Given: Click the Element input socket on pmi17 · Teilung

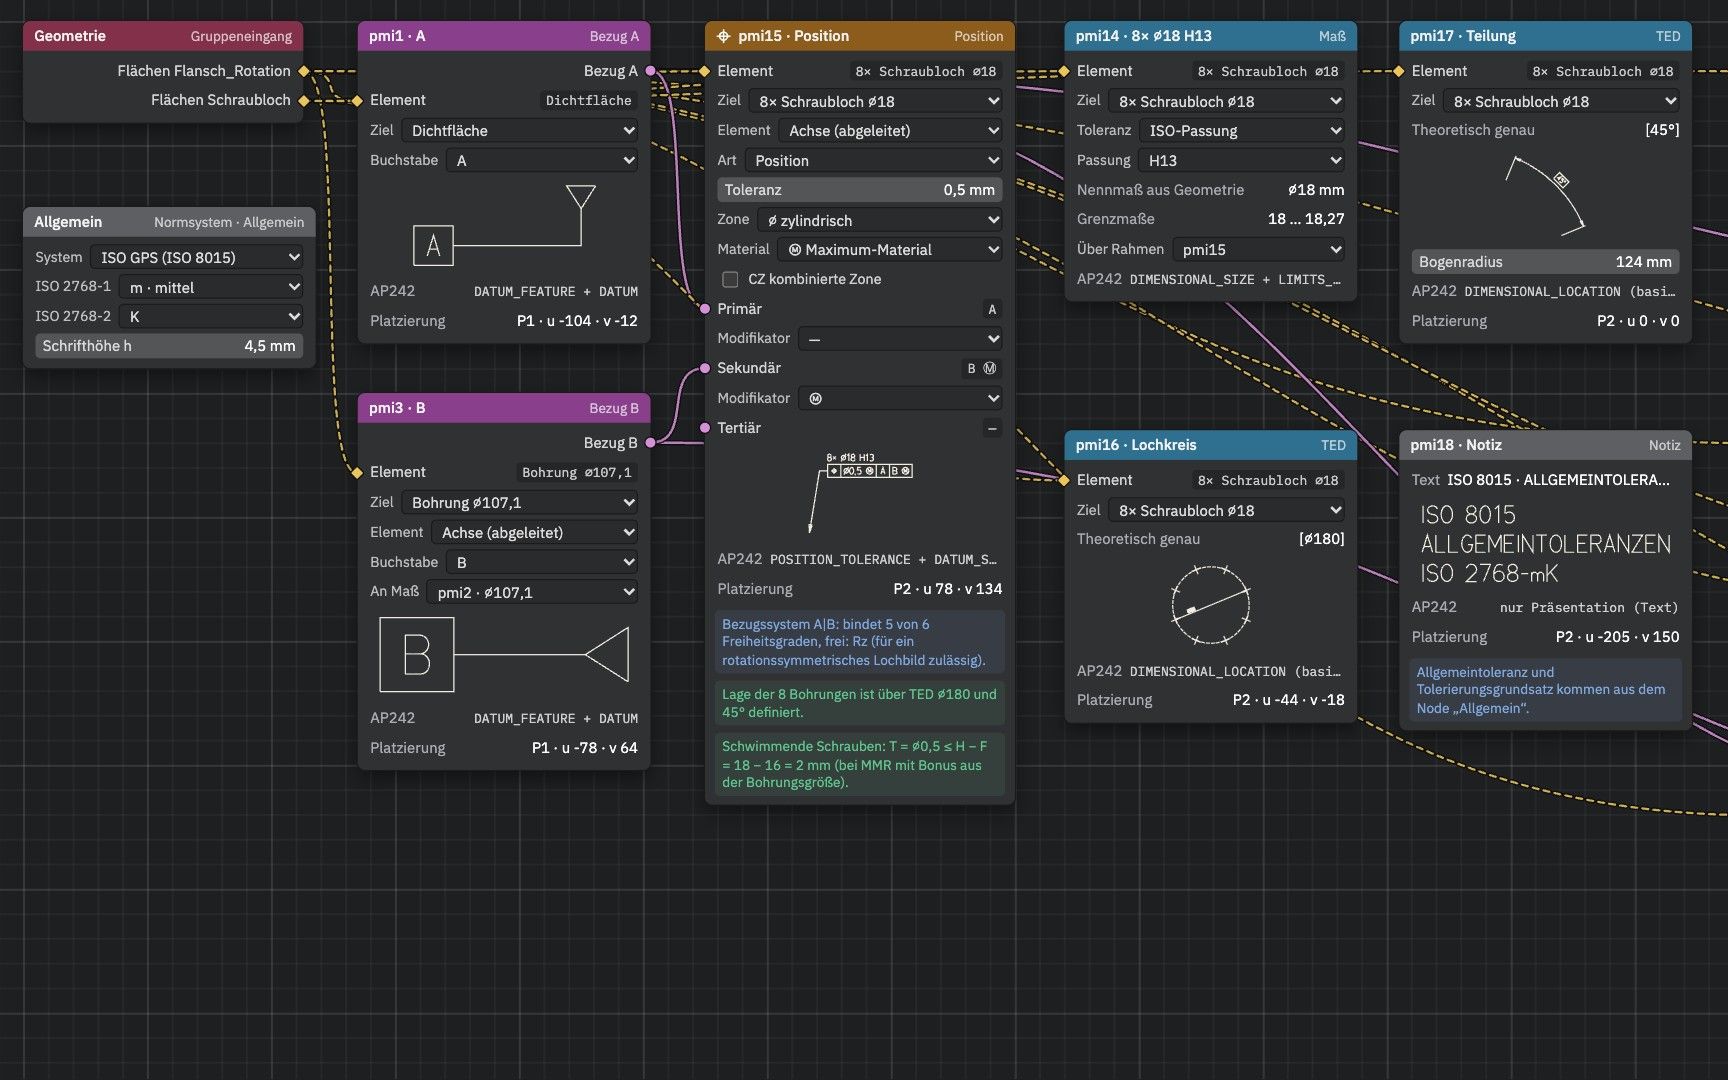Looking at the screenshot, I should pos(1399,71).
